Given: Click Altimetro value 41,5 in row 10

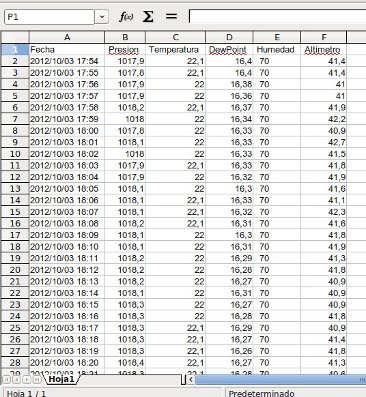Looking at the screenshot, I should [323, 154].
